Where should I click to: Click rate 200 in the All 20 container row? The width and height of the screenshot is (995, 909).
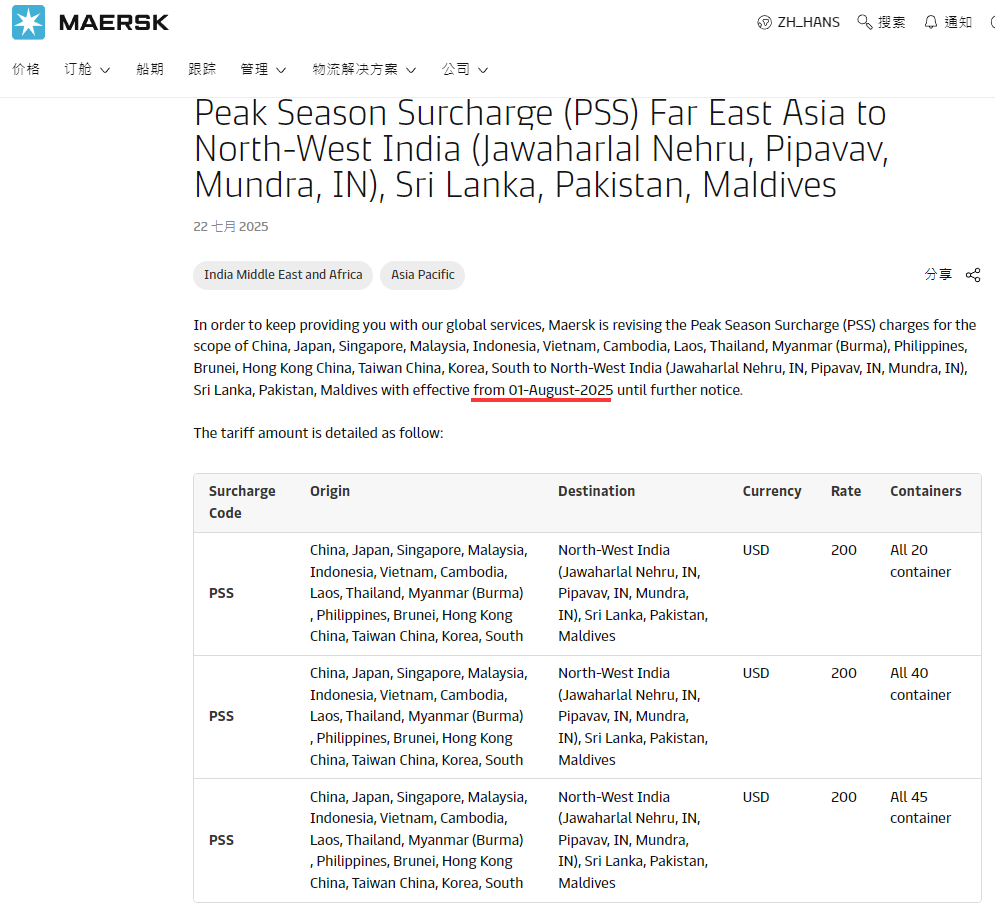coord(843,550)
